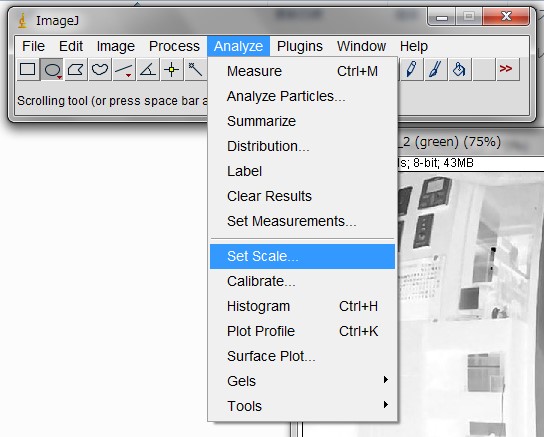The image size is (544, 437).
Task: Select the Angle tool
Action: [148, 69]
